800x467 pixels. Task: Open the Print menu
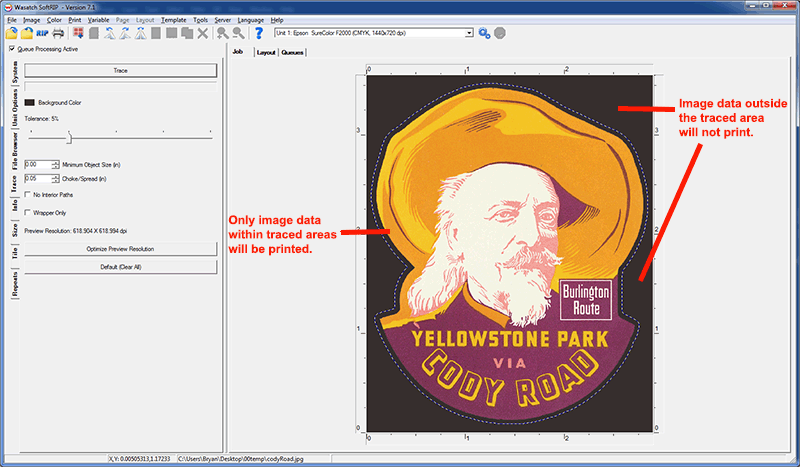click(x=74, y=20)
